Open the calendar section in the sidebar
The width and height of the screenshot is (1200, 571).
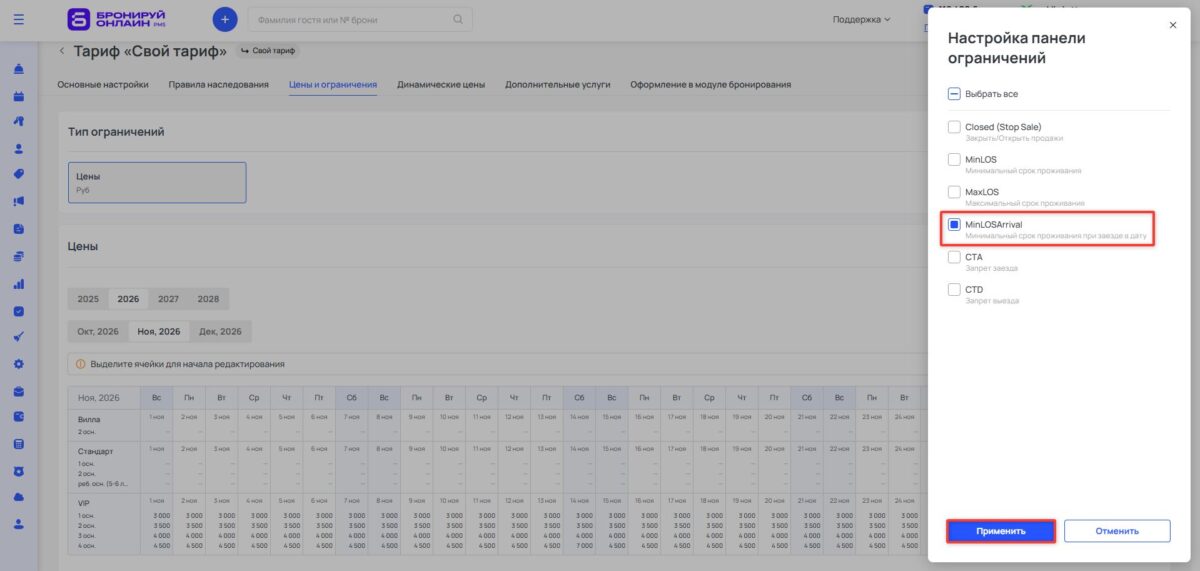(19, 96)
